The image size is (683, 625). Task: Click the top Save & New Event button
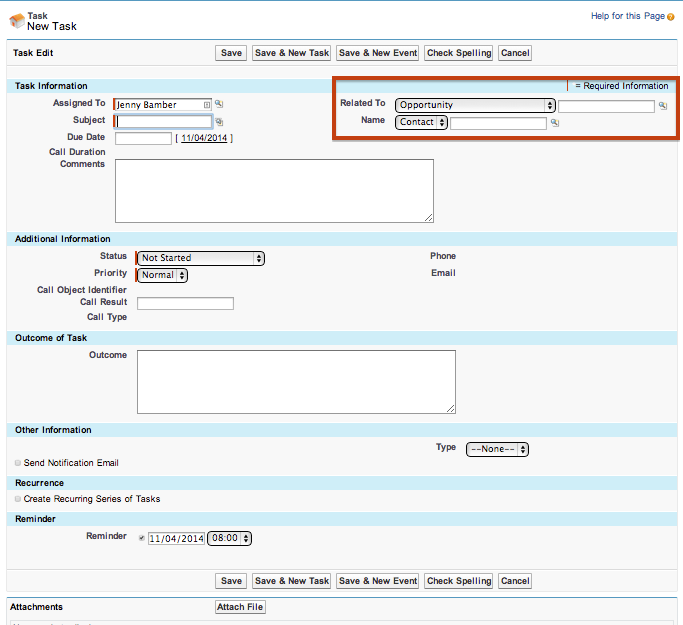pos(378,53)
